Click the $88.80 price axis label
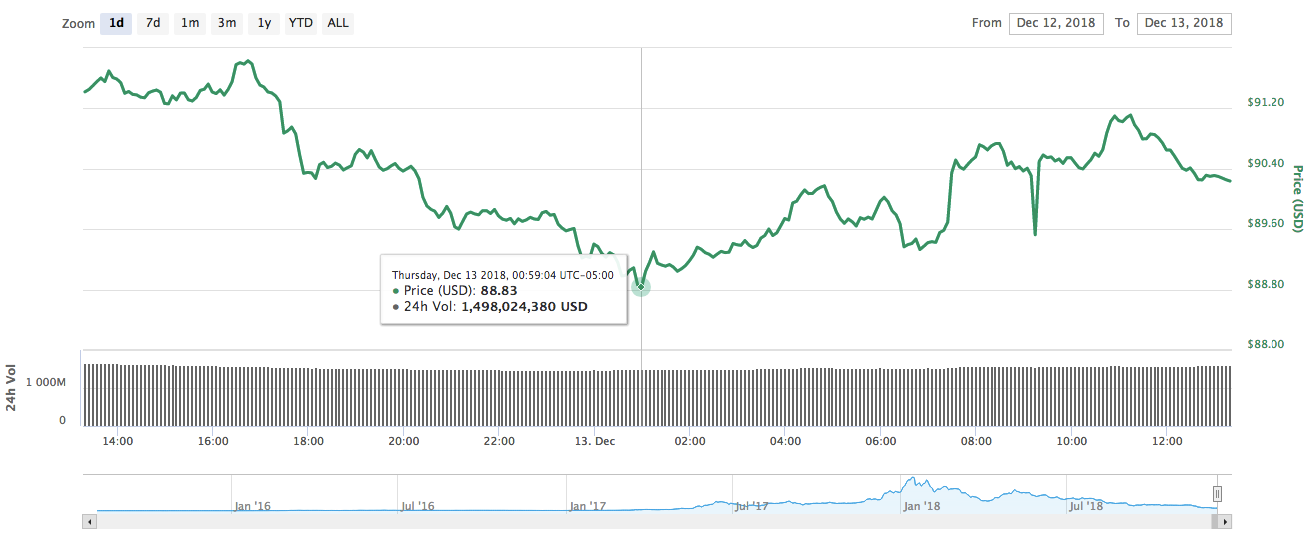The width and height of the screenshot is (1312, 539). 1265,284
